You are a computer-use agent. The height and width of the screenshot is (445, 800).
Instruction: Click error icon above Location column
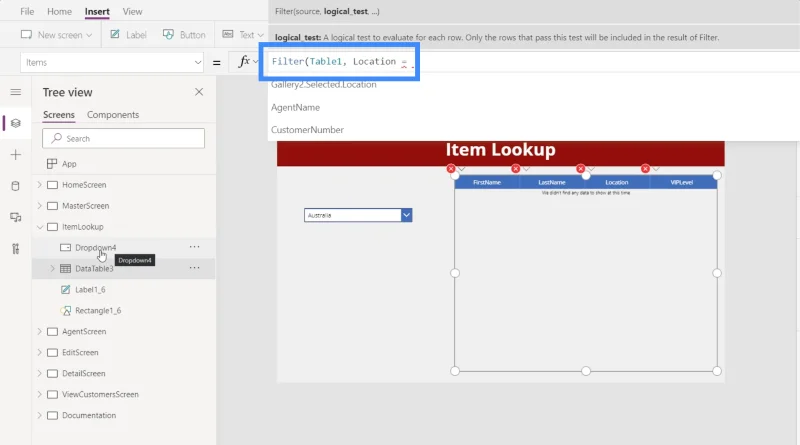(581, 168)
